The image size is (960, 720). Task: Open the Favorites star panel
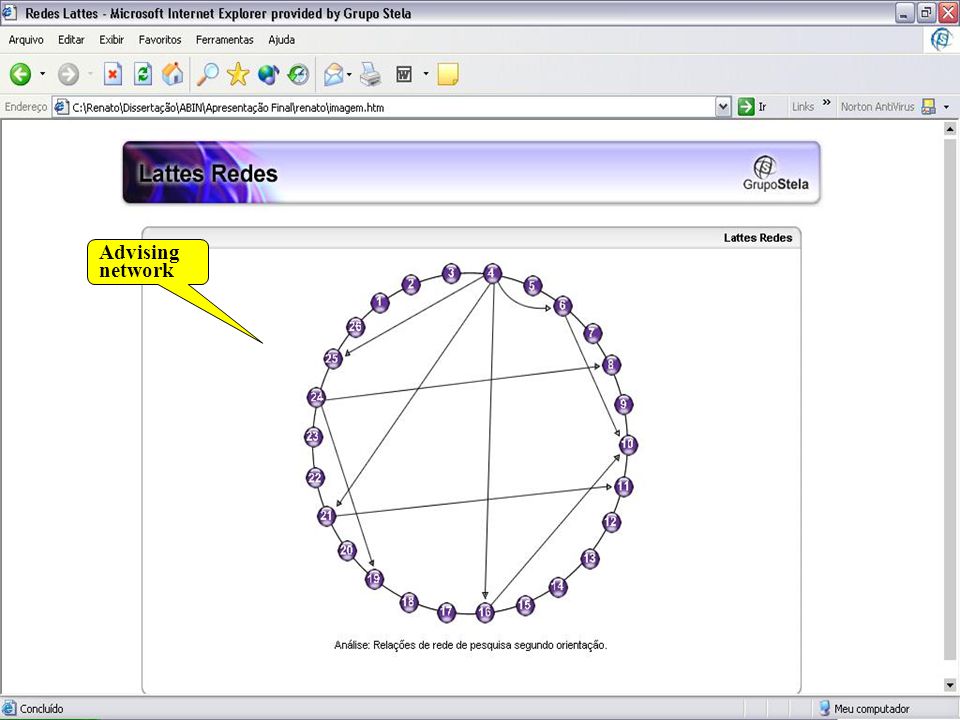tap(238, 75)
